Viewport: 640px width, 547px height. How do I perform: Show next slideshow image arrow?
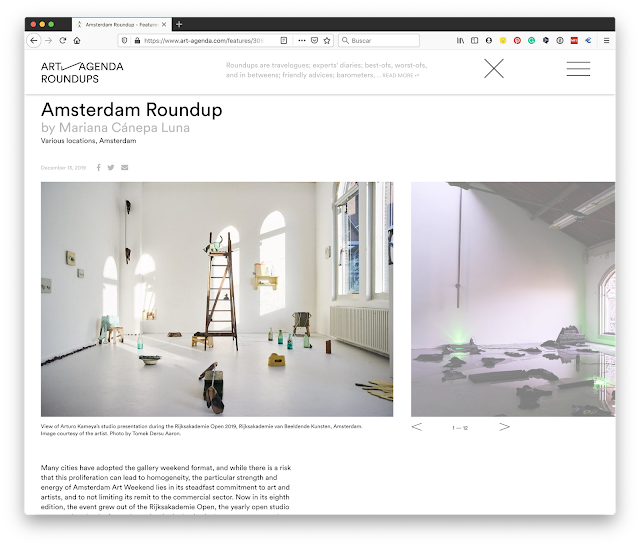pyautogui.click(x=504, y=427)
